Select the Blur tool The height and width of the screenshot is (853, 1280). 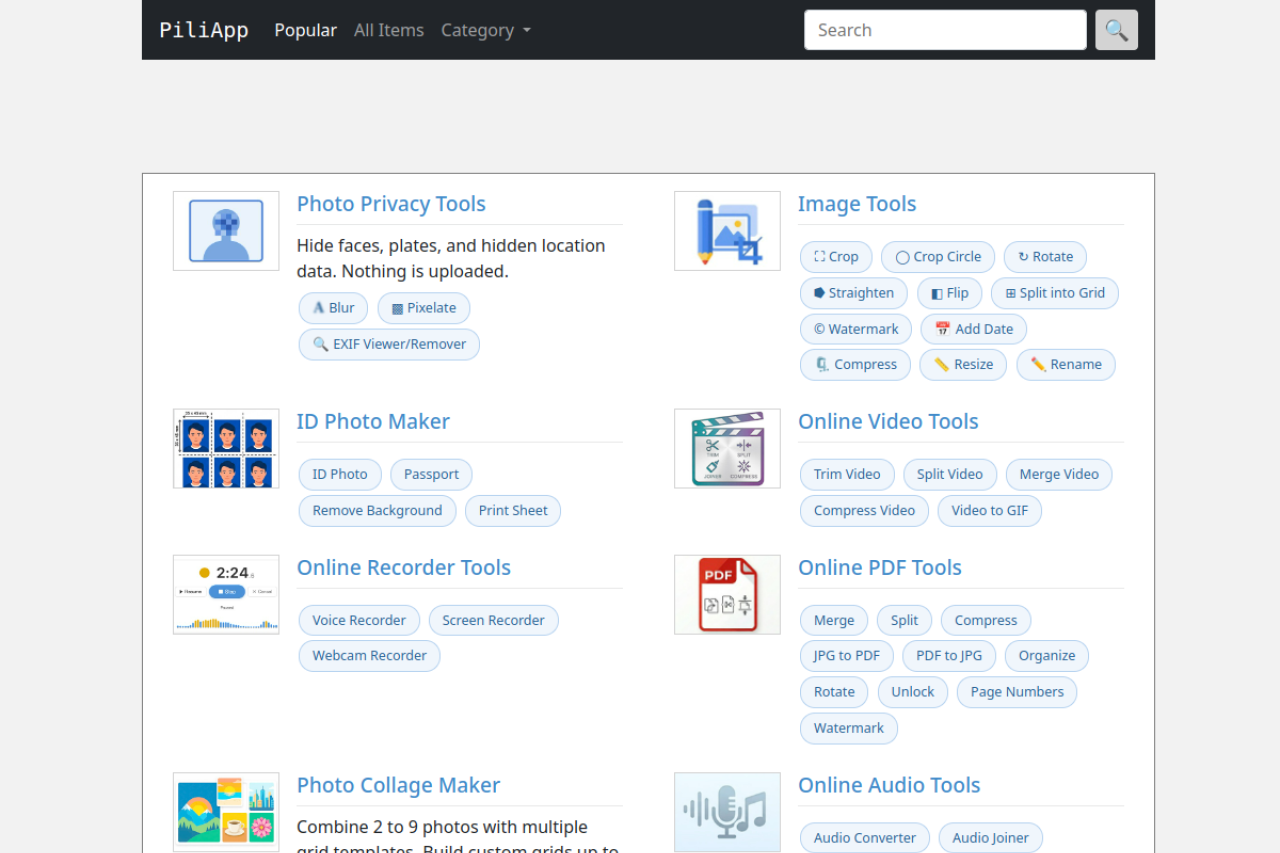tap(333, 308)
